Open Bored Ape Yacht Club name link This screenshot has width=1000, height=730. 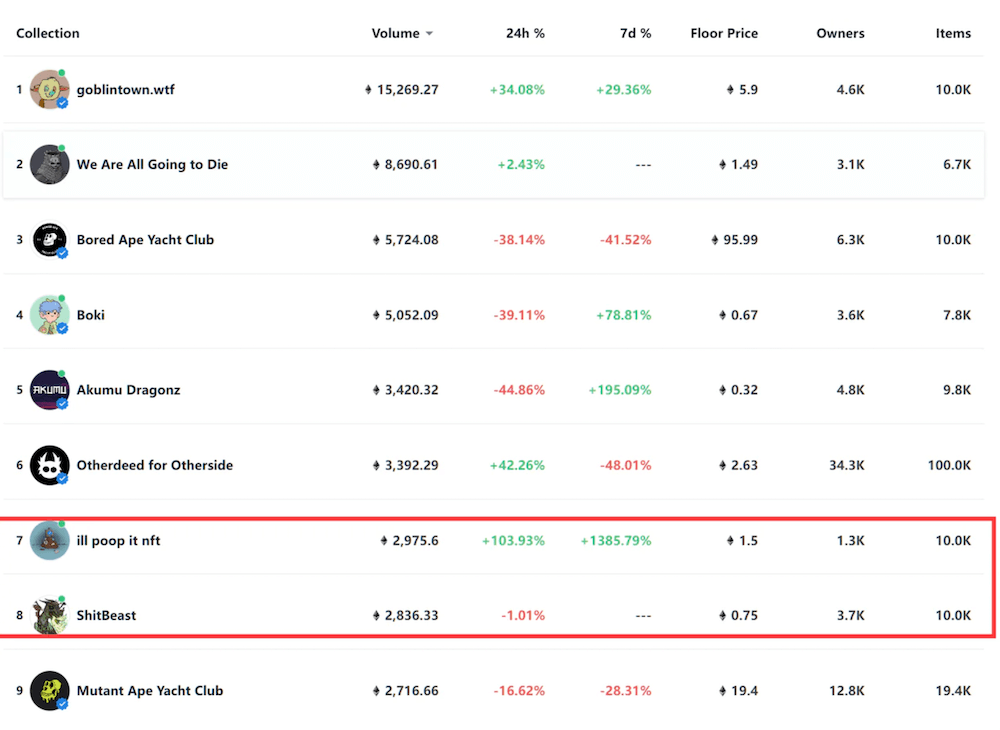click(145, 240)
